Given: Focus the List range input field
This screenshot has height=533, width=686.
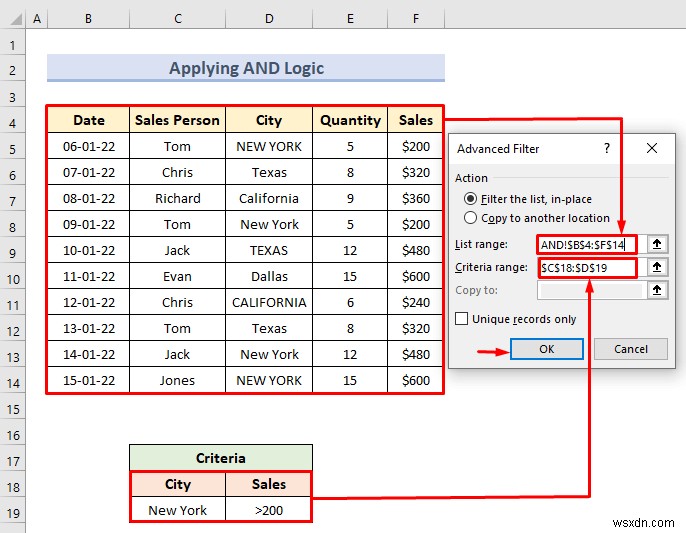Looking at the screenshot, I should [x=587, y=245].
